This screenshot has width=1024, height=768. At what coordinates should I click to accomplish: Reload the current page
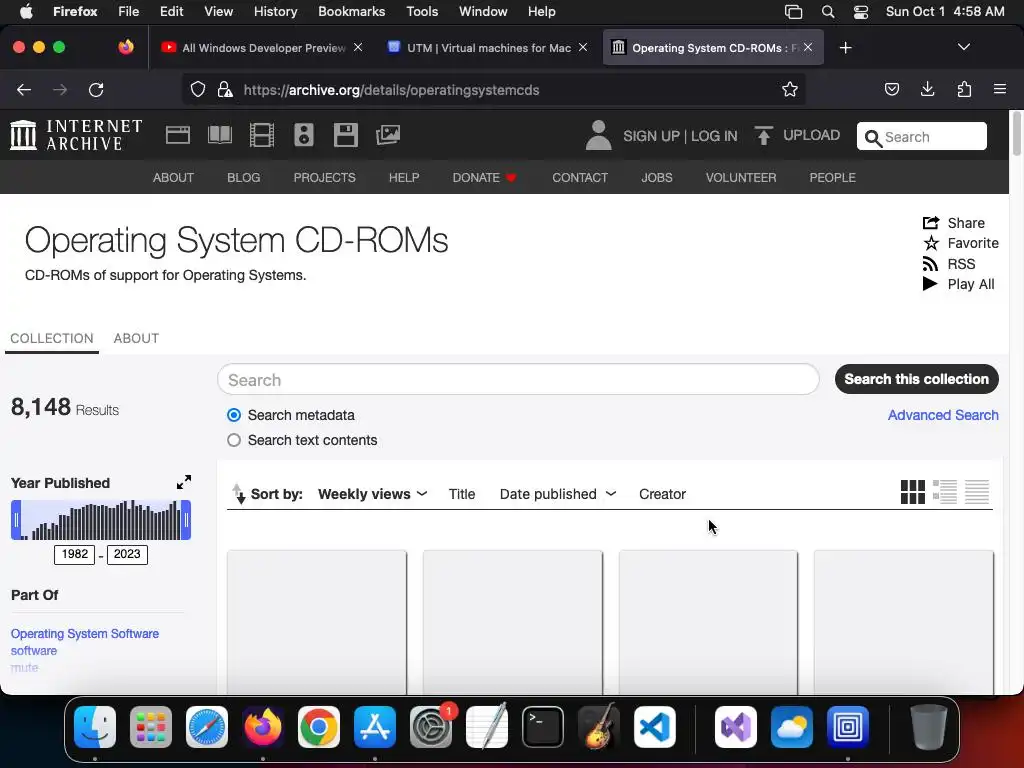(96, 89)
